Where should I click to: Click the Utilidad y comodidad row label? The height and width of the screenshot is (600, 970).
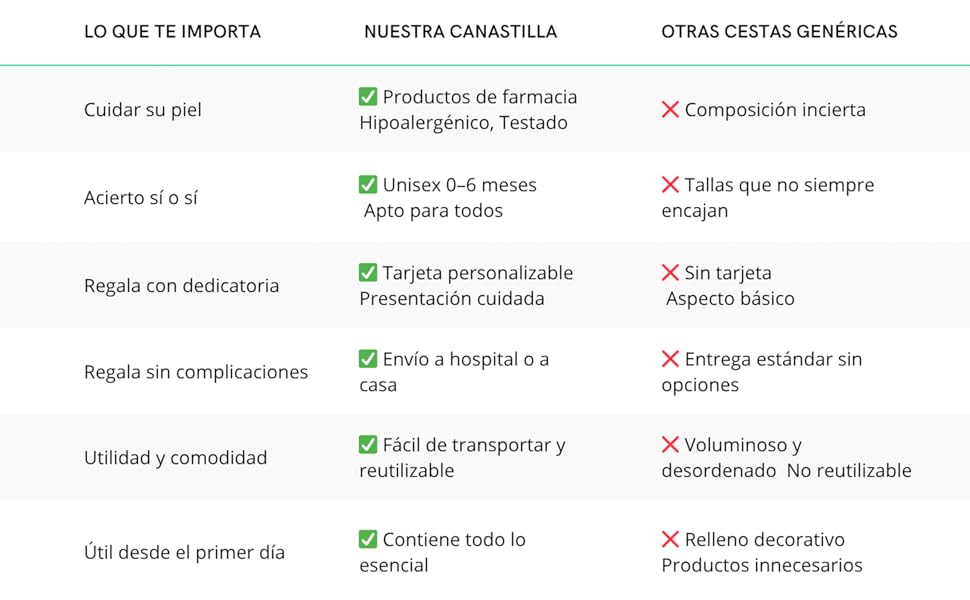tap(176, 458)
